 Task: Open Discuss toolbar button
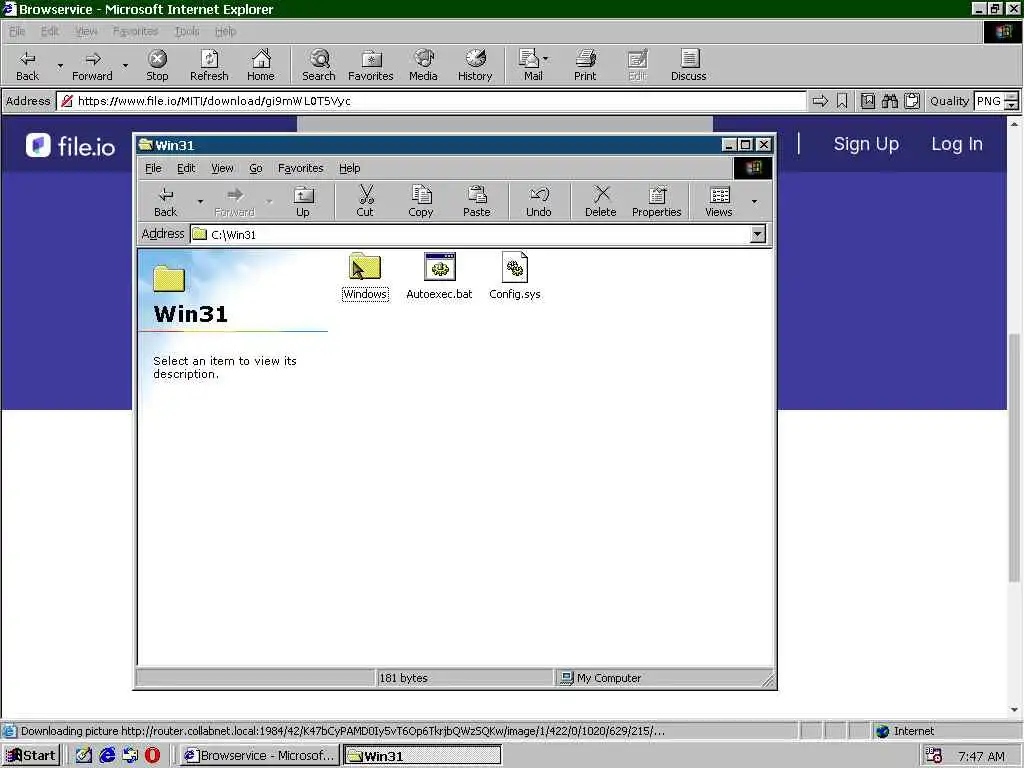tap(688, 65)
